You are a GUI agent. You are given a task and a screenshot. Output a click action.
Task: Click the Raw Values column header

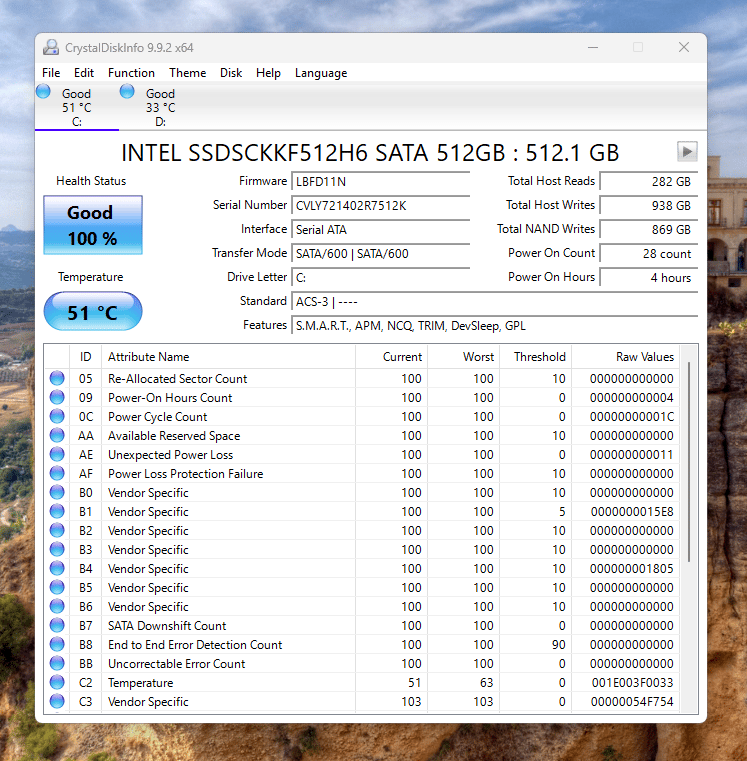coord(626,357)
